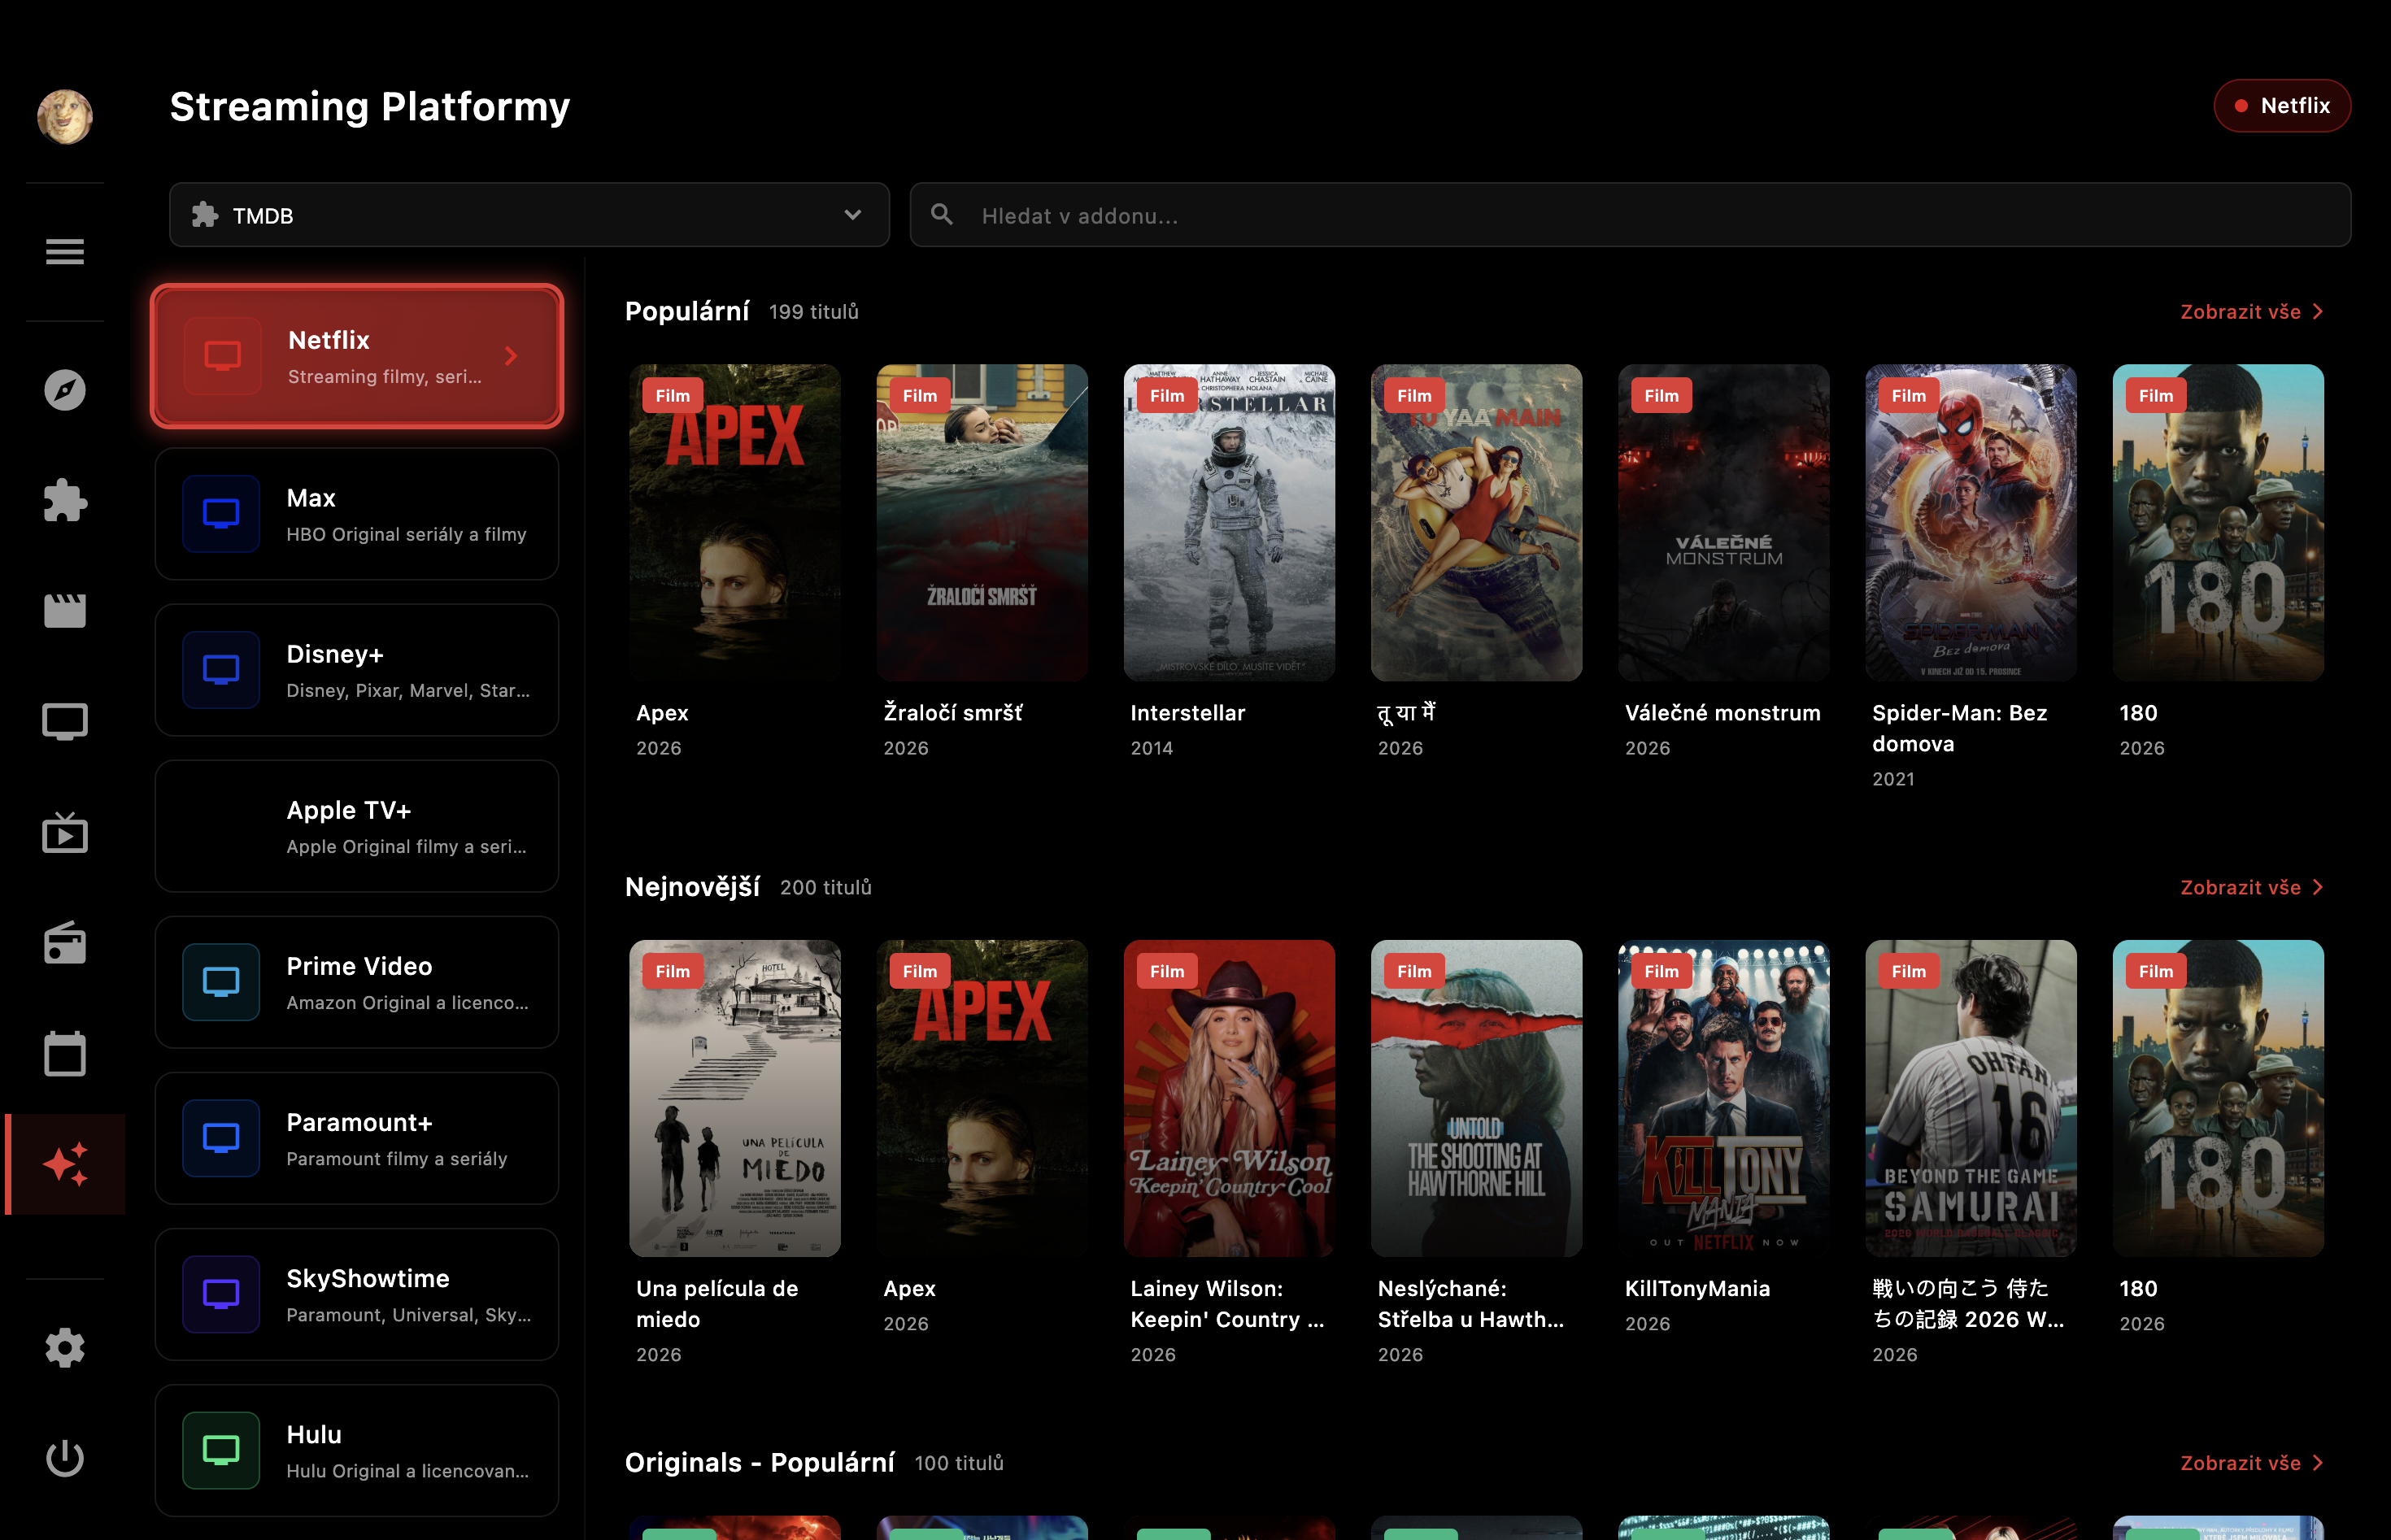Click the Populární section heading

pyautogui.click(x=687, y=312)
